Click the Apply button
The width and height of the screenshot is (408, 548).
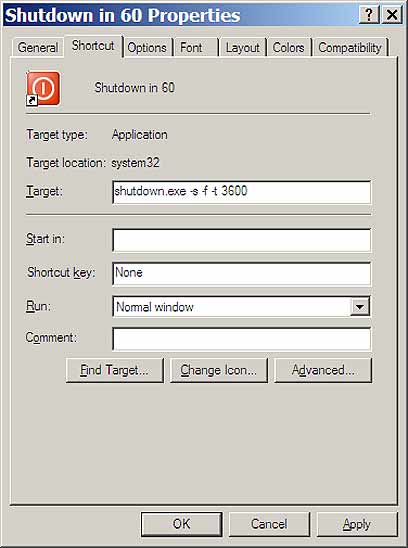pos(357,524)
